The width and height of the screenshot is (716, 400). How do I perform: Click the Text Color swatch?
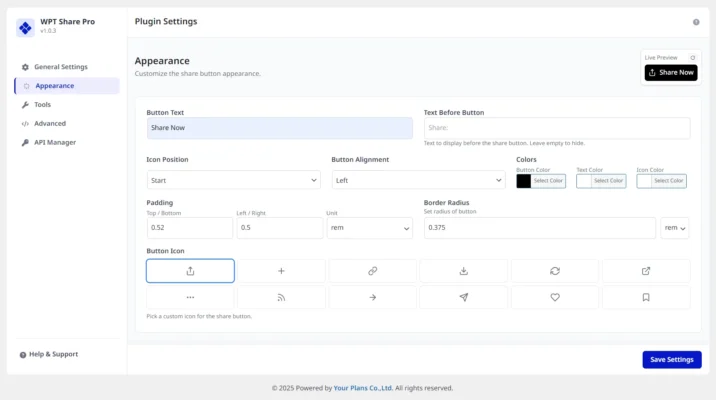pyautogui.click(x=584, y=181)
